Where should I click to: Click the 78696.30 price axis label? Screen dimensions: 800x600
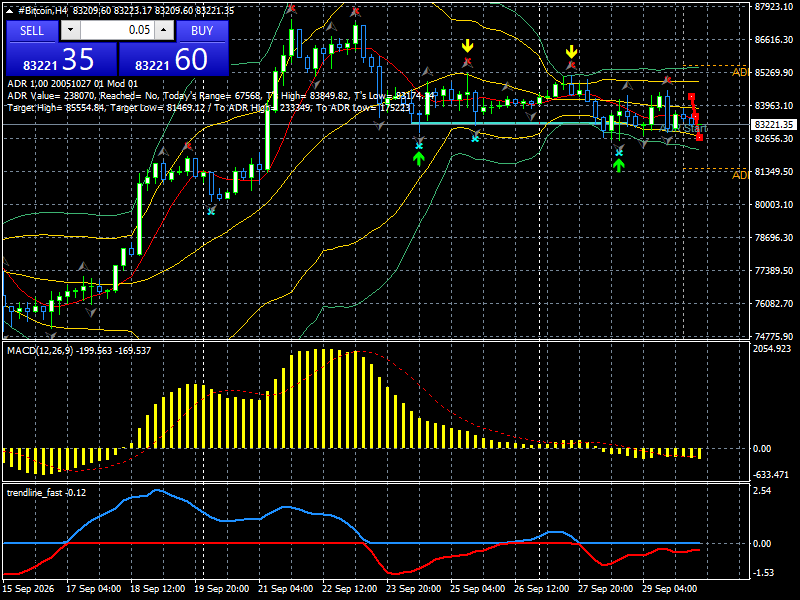click(773, 237)
